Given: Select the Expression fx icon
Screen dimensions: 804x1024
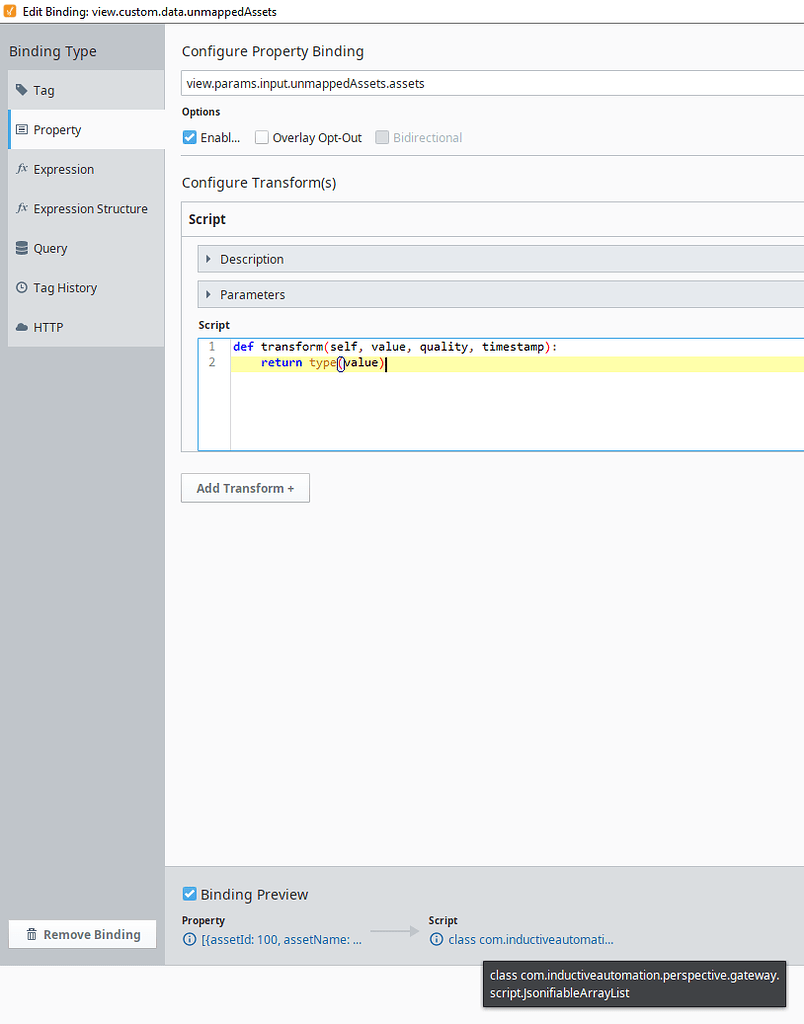Looking at the screenshot, I should click(21, 169).
